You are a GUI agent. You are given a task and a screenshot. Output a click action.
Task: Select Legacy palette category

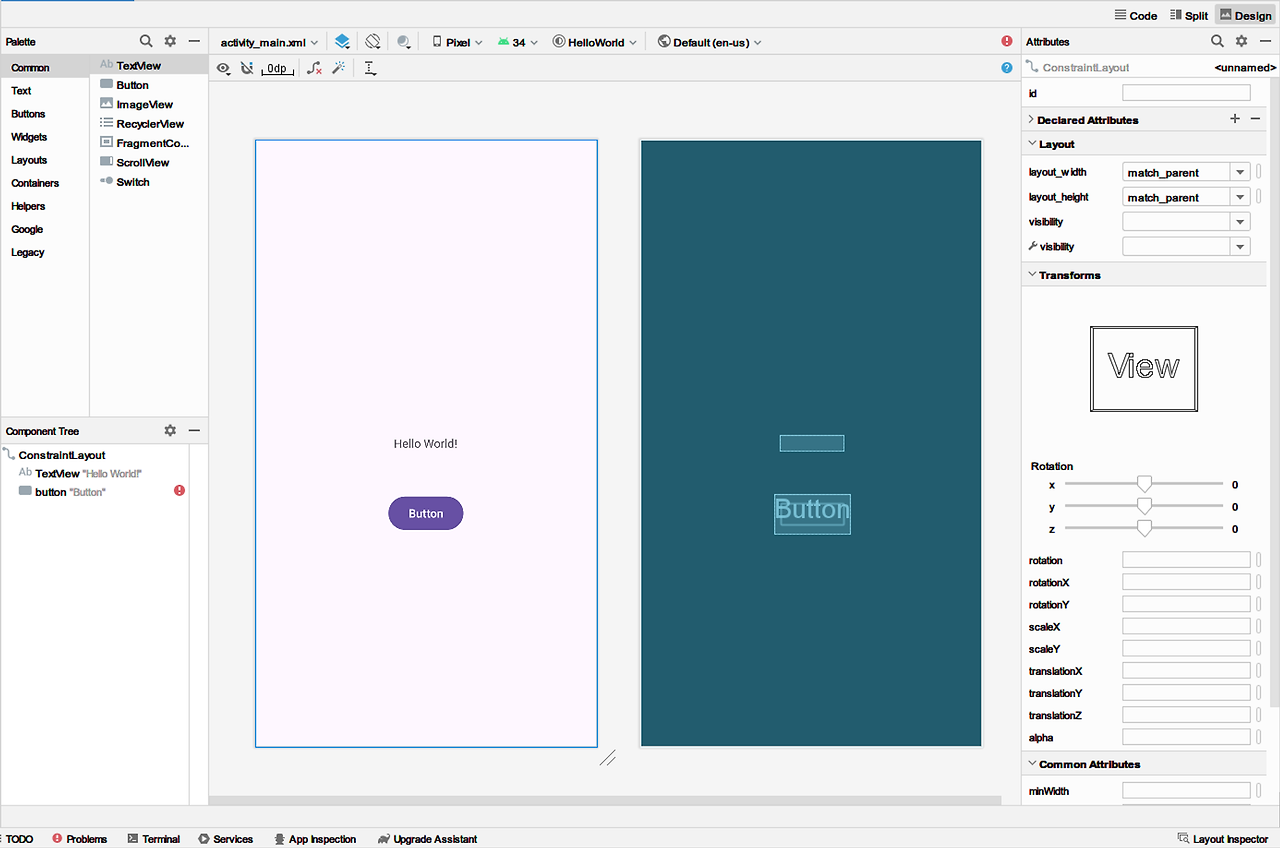[44, 252]
